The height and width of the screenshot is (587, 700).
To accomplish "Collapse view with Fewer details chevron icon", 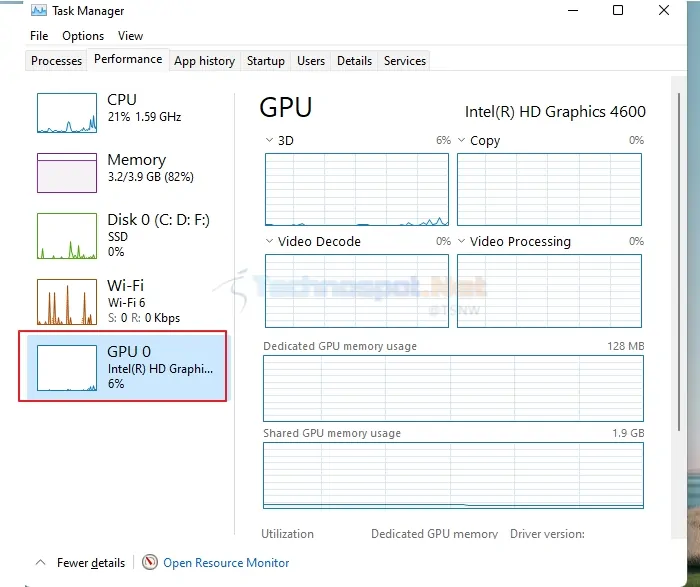I will click(x=41, y=562).
